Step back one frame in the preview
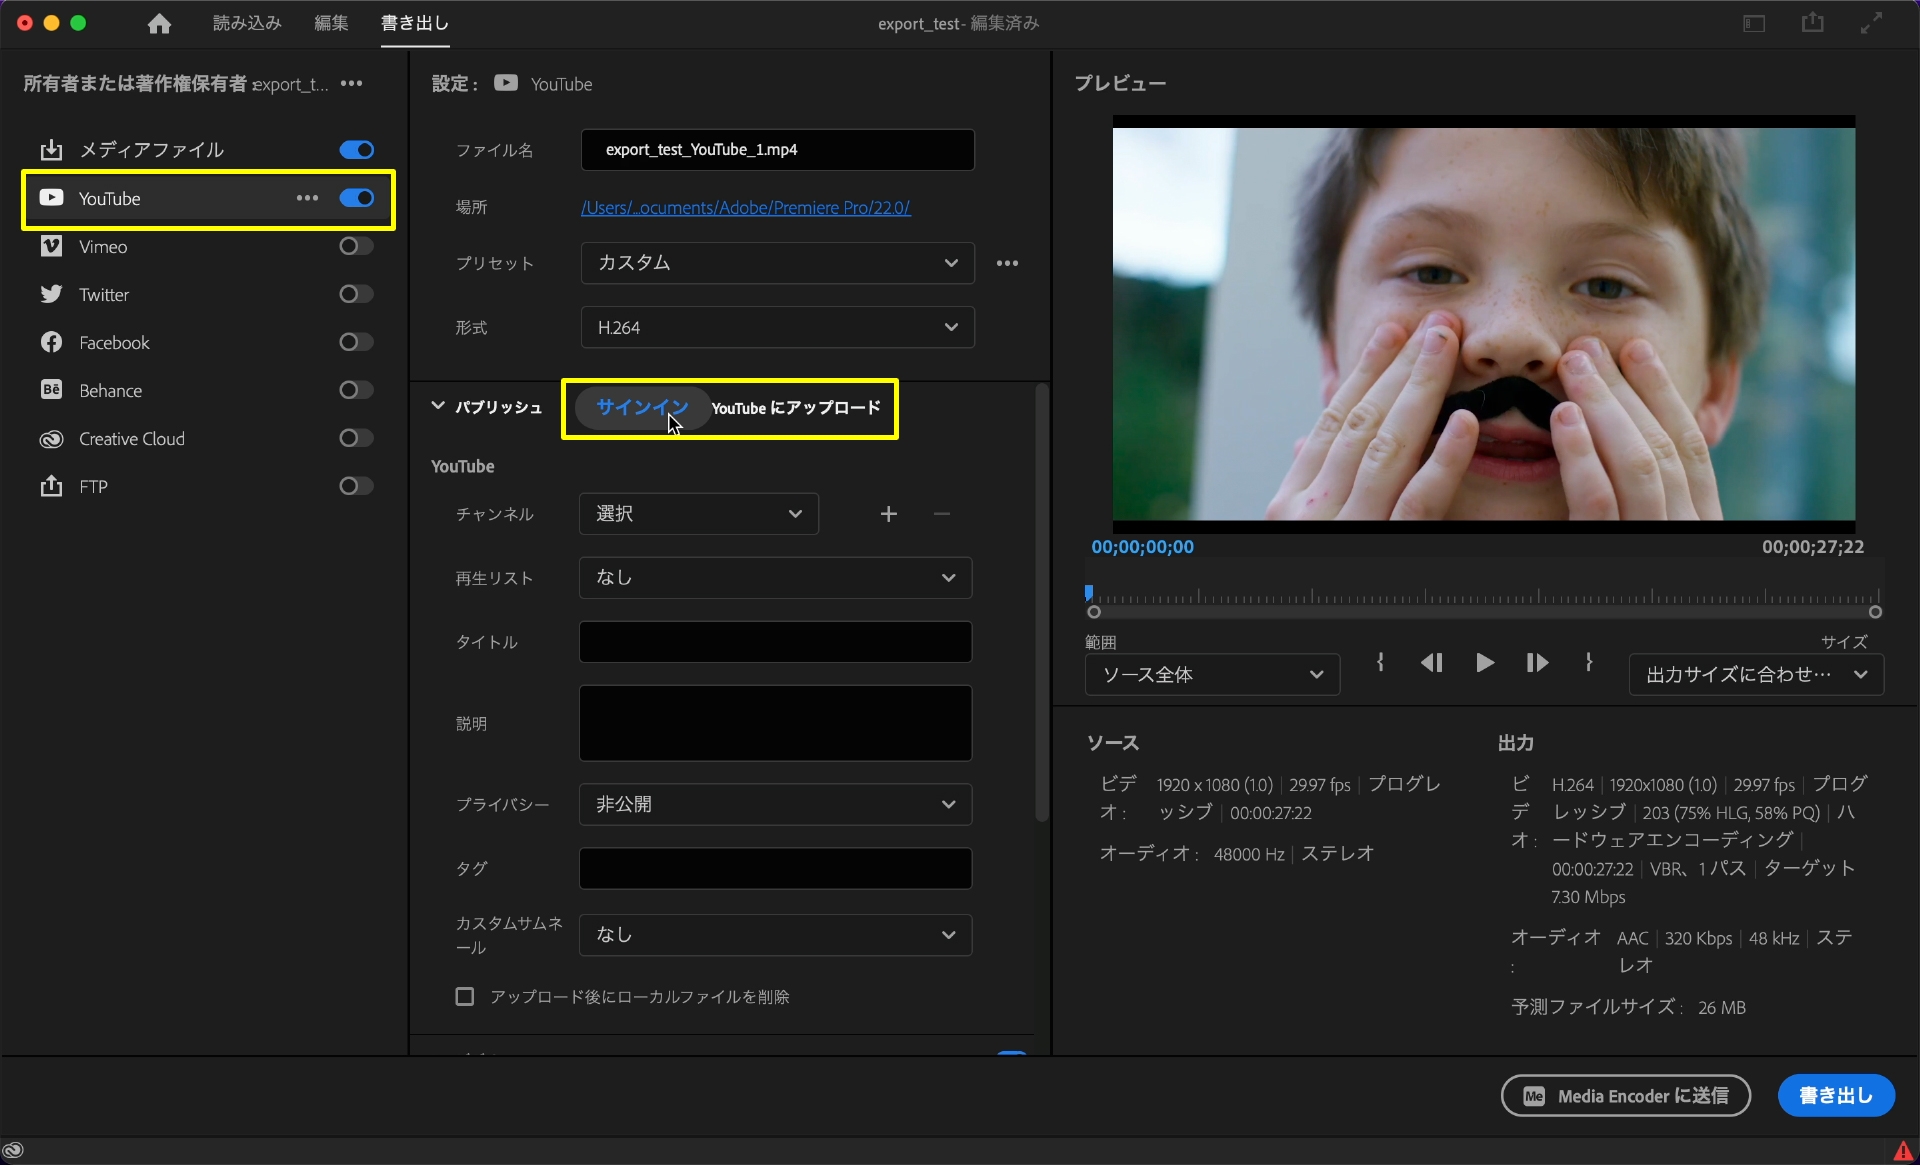The height and width of the screenshot is (1166, 1920). pyautogui.click(x=1431, y=663)
